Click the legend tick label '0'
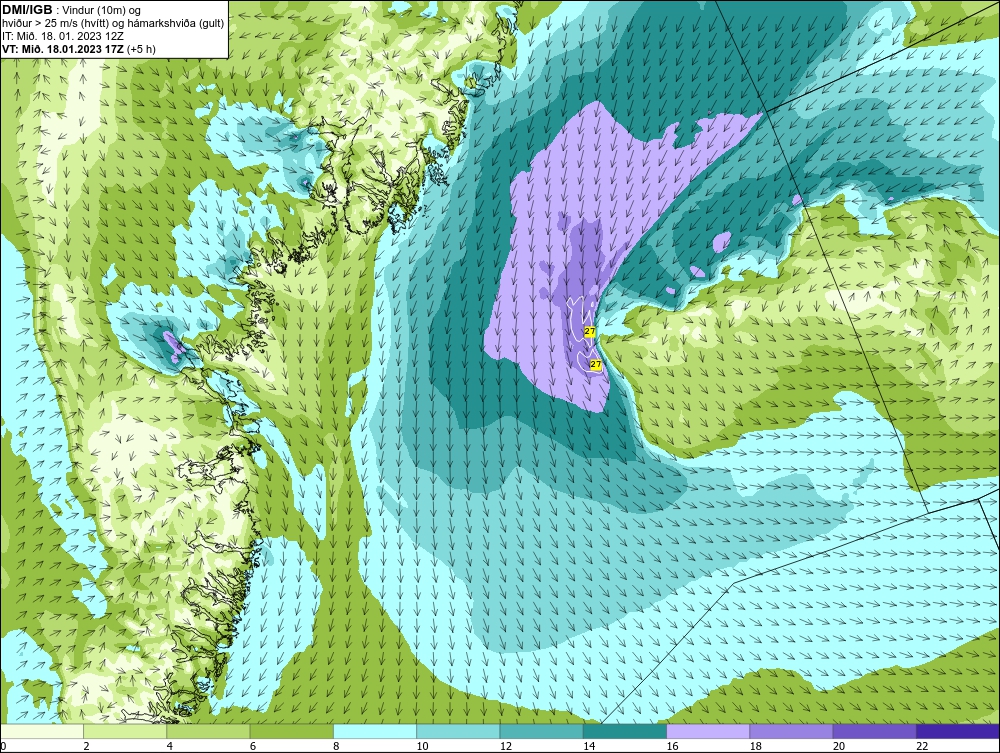 click(x=3, y=747)
